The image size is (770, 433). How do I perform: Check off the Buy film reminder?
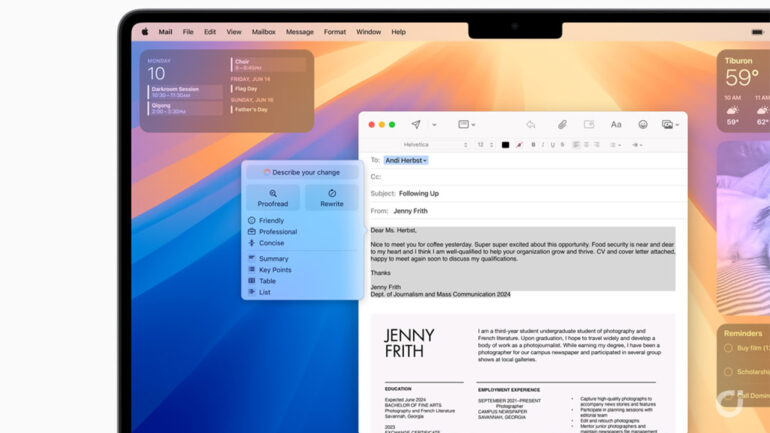pos(727,348)
